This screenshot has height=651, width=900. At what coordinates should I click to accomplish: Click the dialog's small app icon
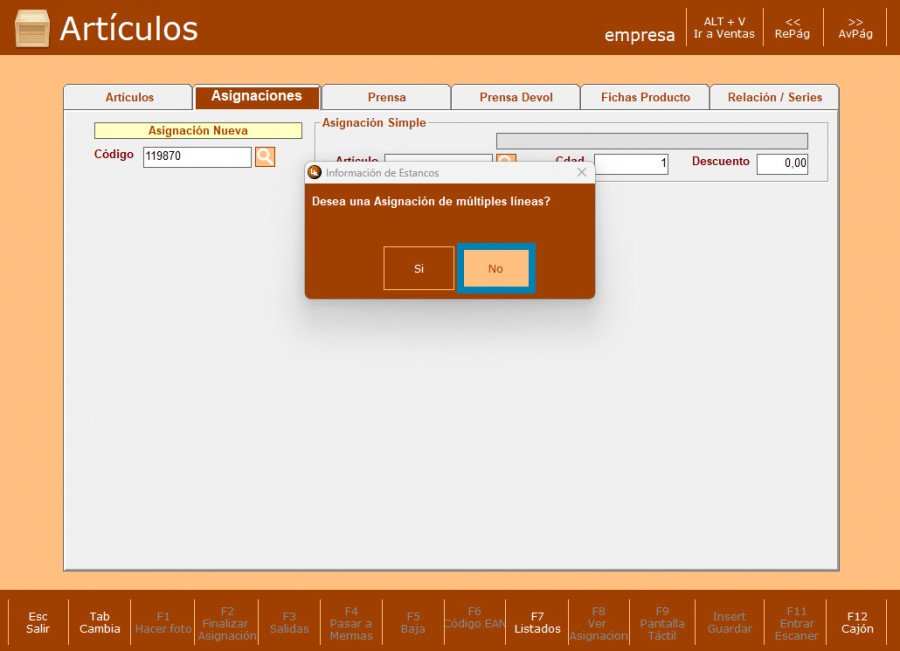coord(315,173)
